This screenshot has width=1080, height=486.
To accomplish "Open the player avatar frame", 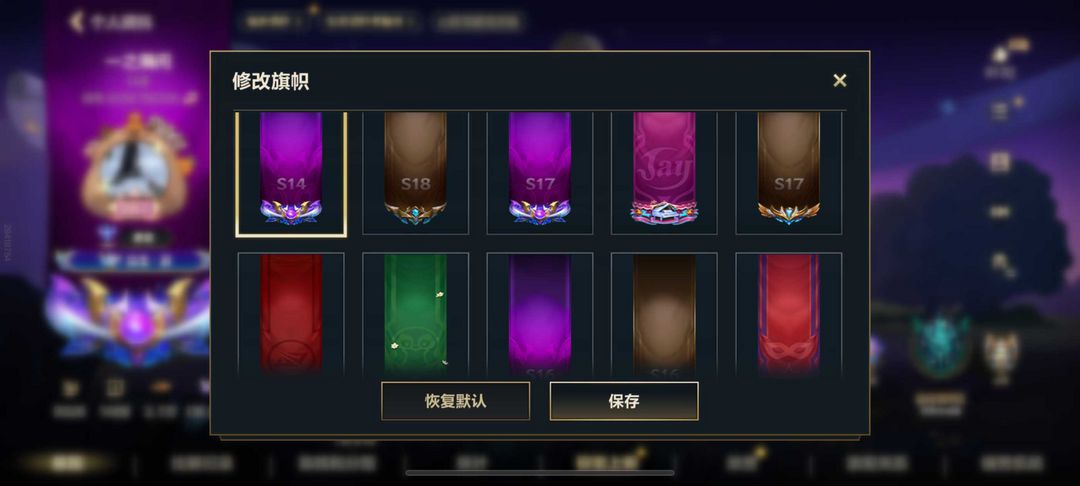I will (135, 167).
